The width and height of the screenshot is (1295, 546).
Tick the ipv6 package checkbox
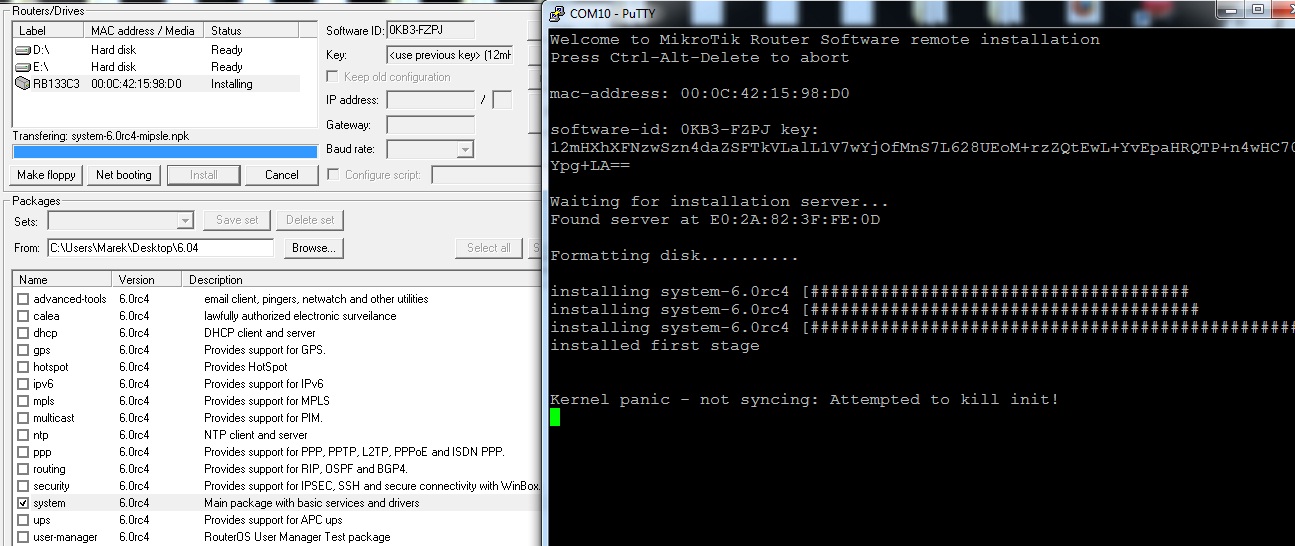[x=23, y=384]
